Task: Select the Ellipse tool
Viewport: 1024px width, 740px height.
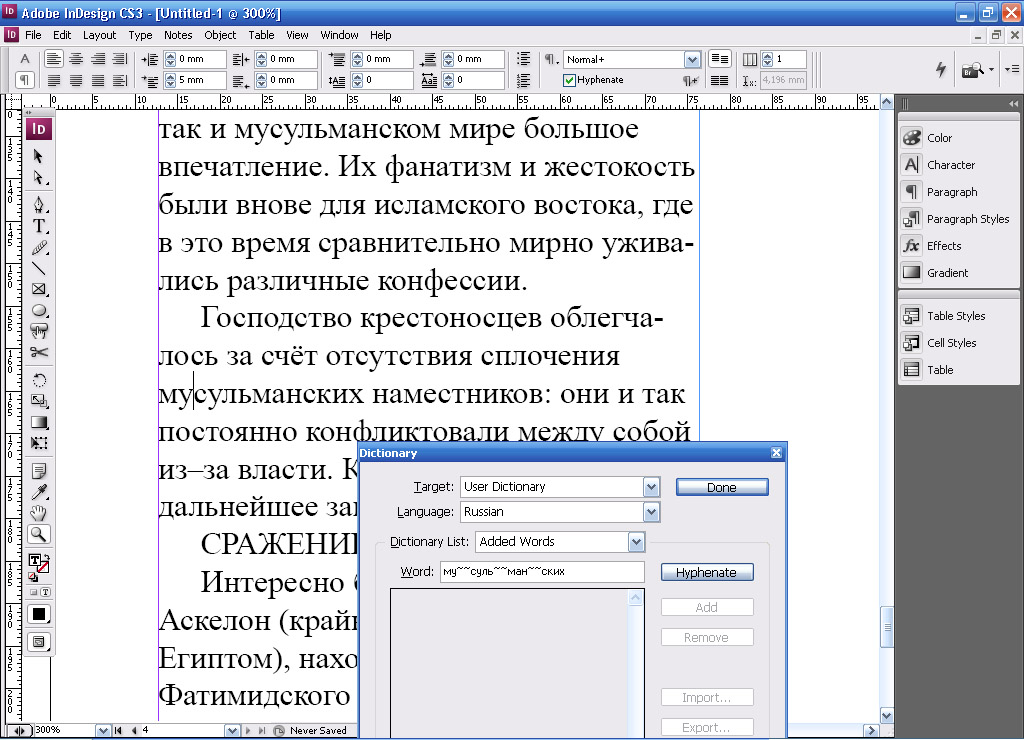Action: (39, 310)
